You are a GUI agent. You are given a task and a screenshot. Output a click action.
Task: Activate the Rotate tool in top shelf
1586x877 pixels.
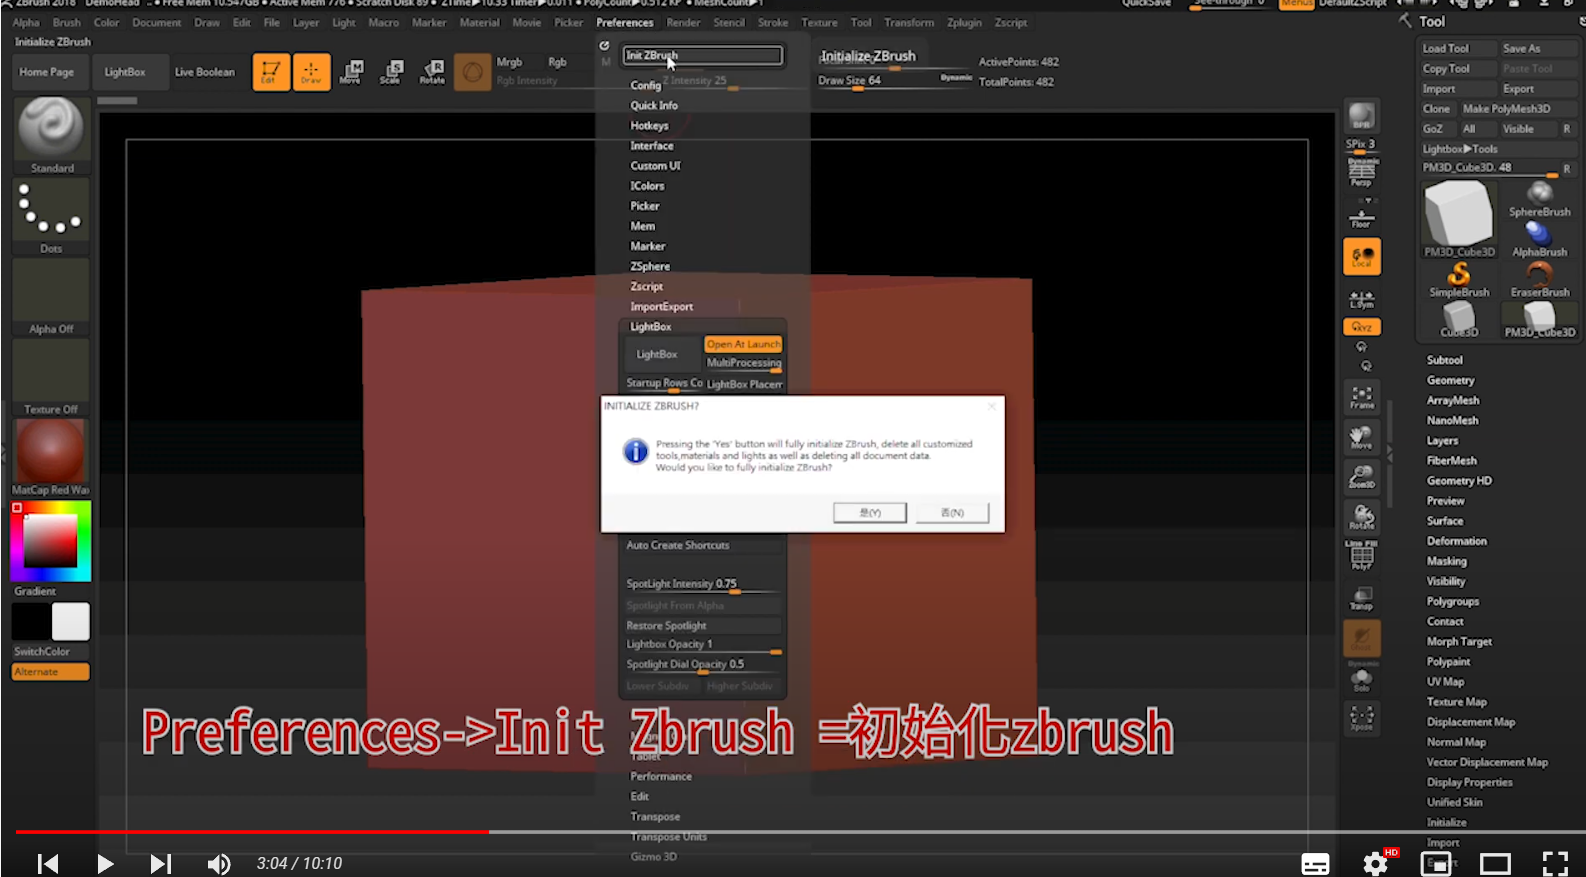[432, 72]
